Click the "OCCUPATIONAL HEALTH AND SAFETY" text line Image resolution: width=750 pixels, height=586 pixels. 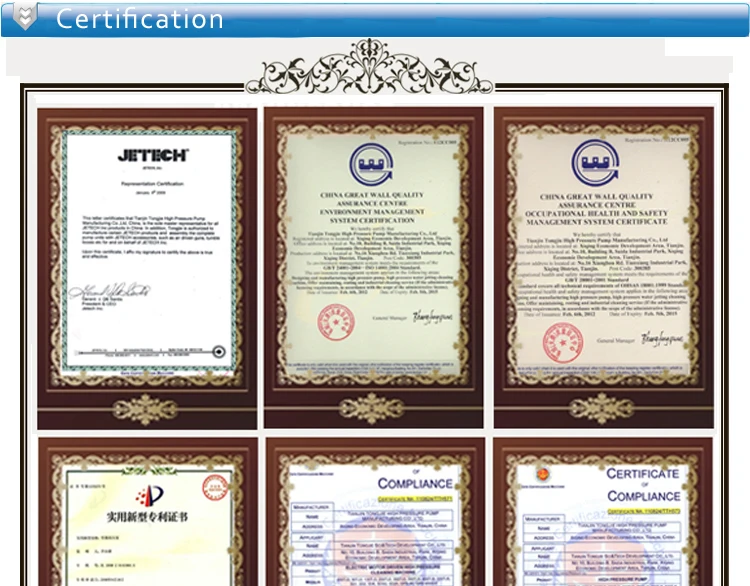tap(596, 213)
